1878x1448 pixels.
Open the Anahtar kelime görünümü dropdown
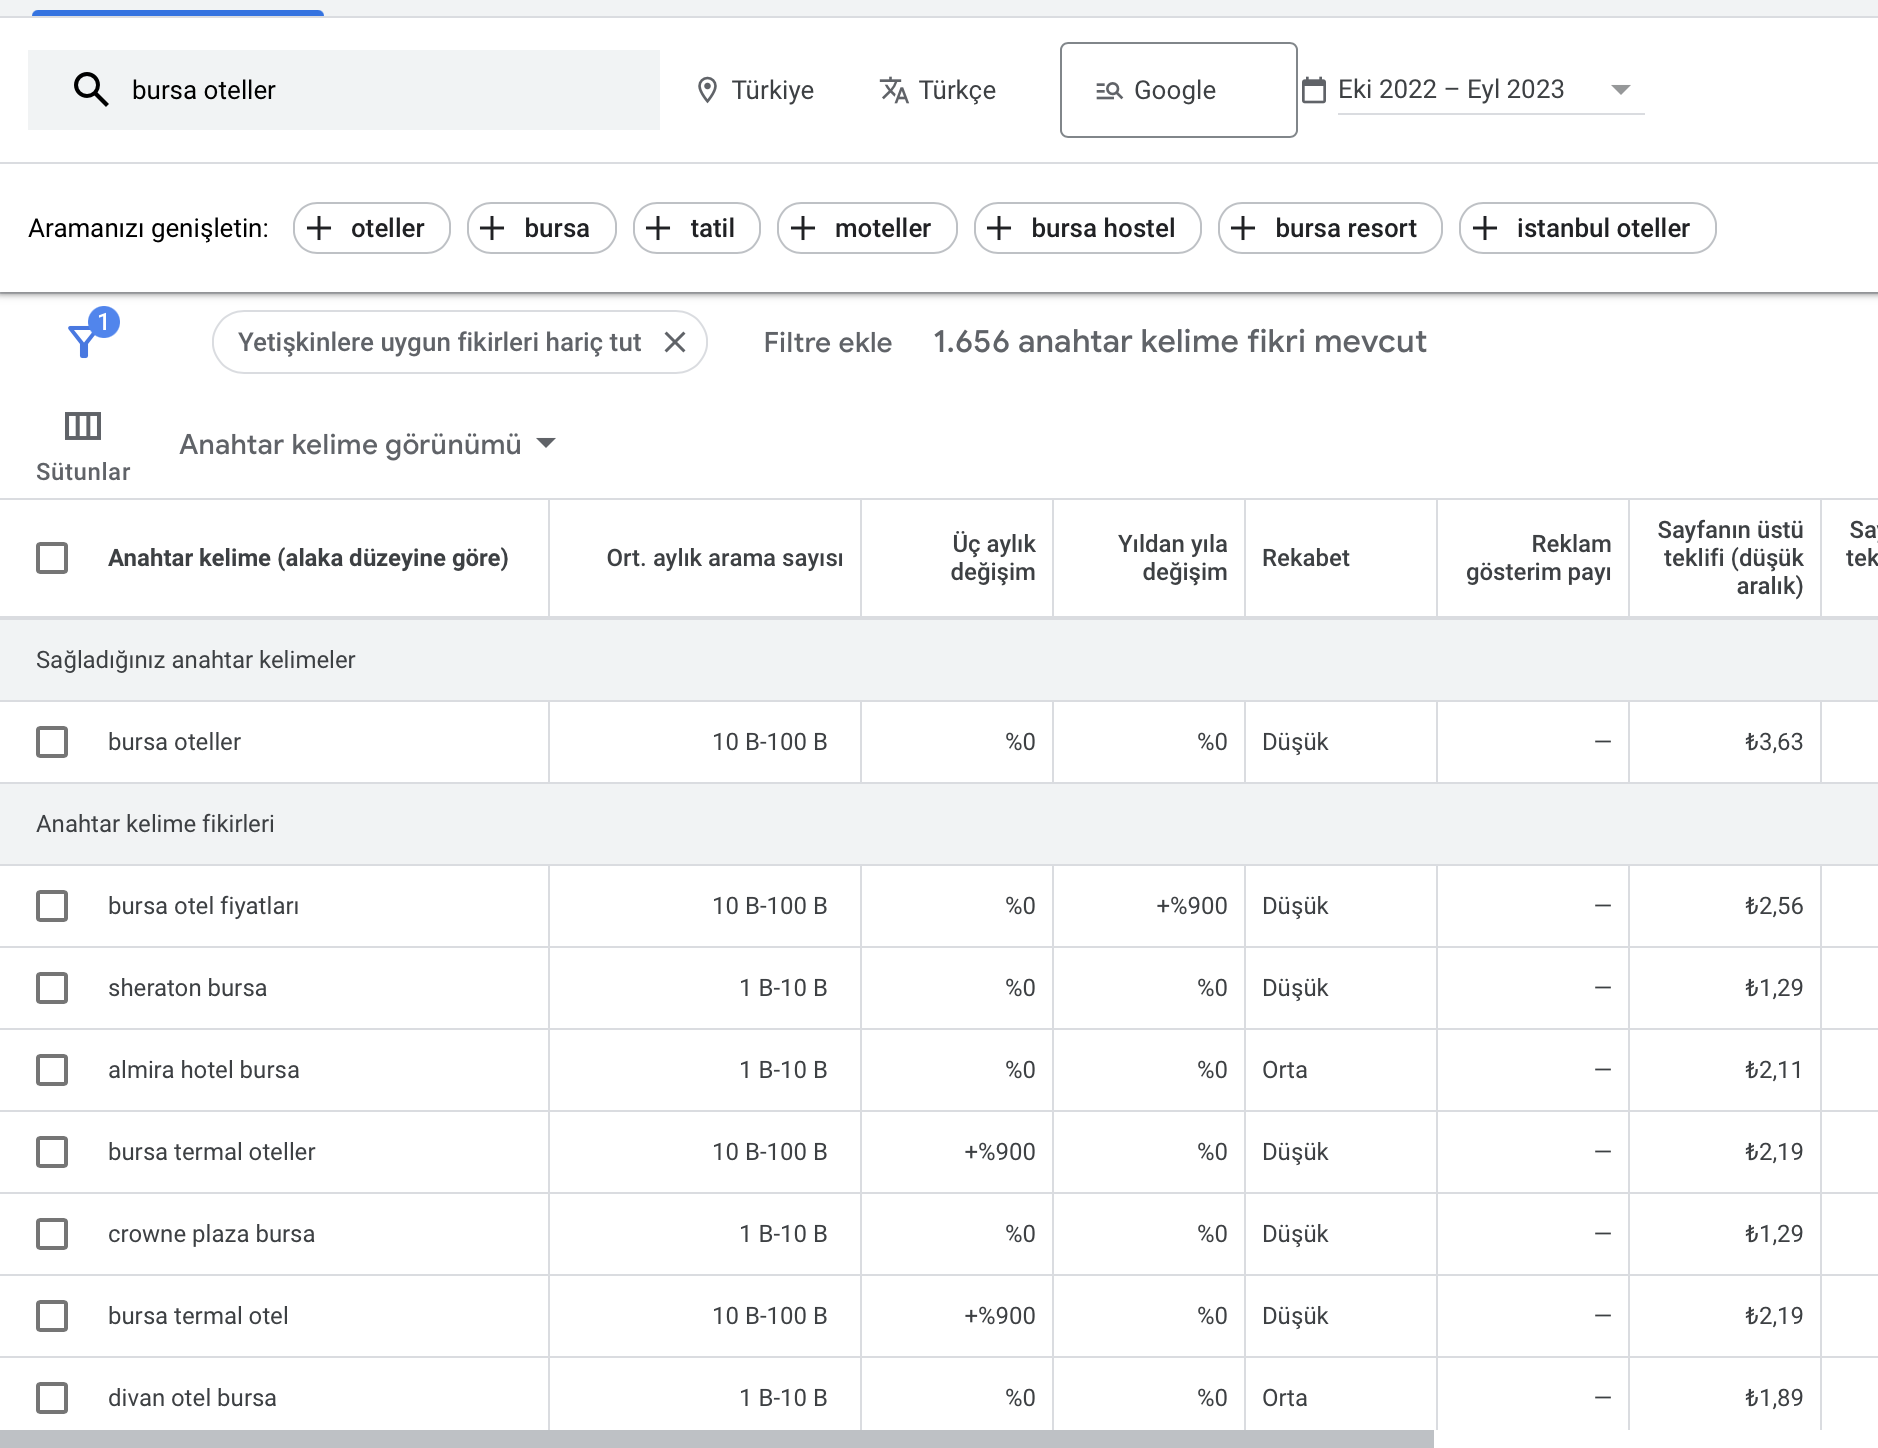367,444
